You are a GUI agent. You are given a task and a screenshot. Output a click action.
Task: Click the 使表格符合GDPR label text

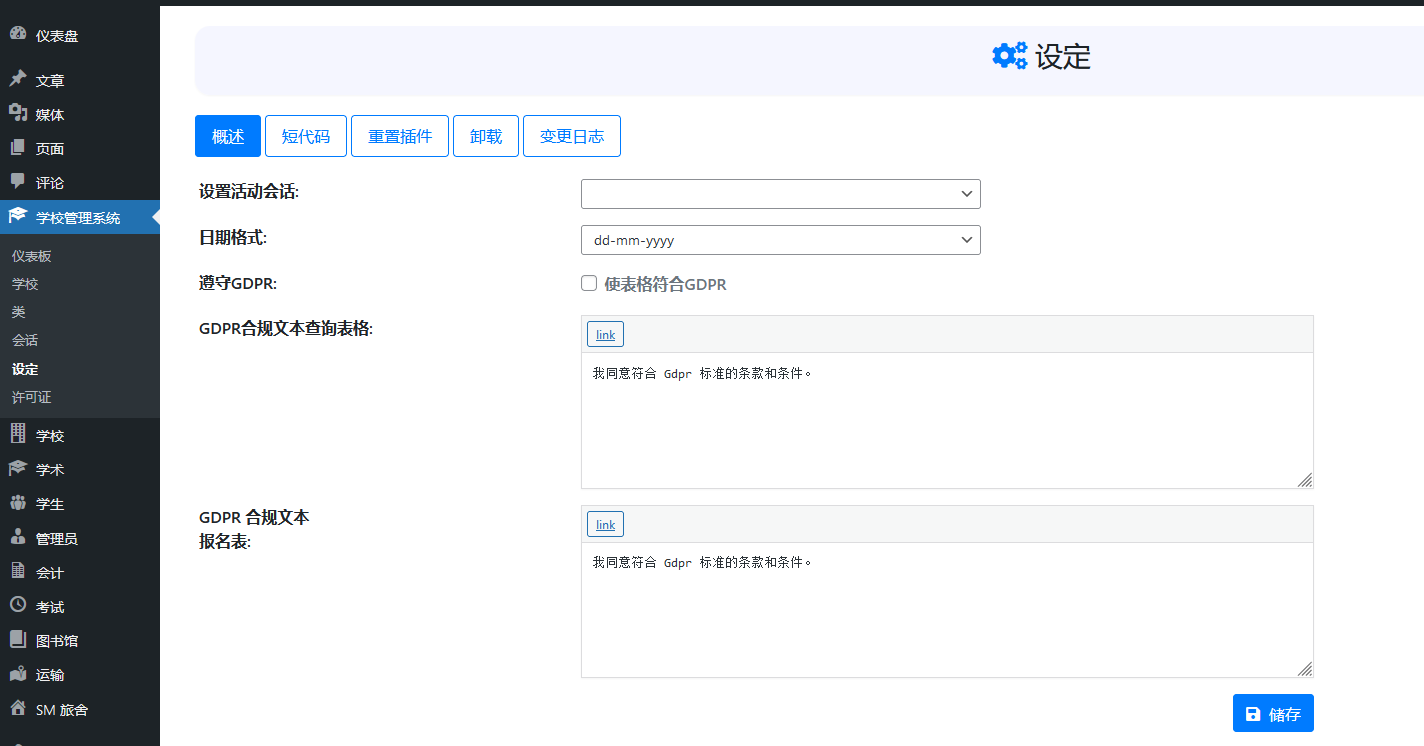tap(665, 284)
